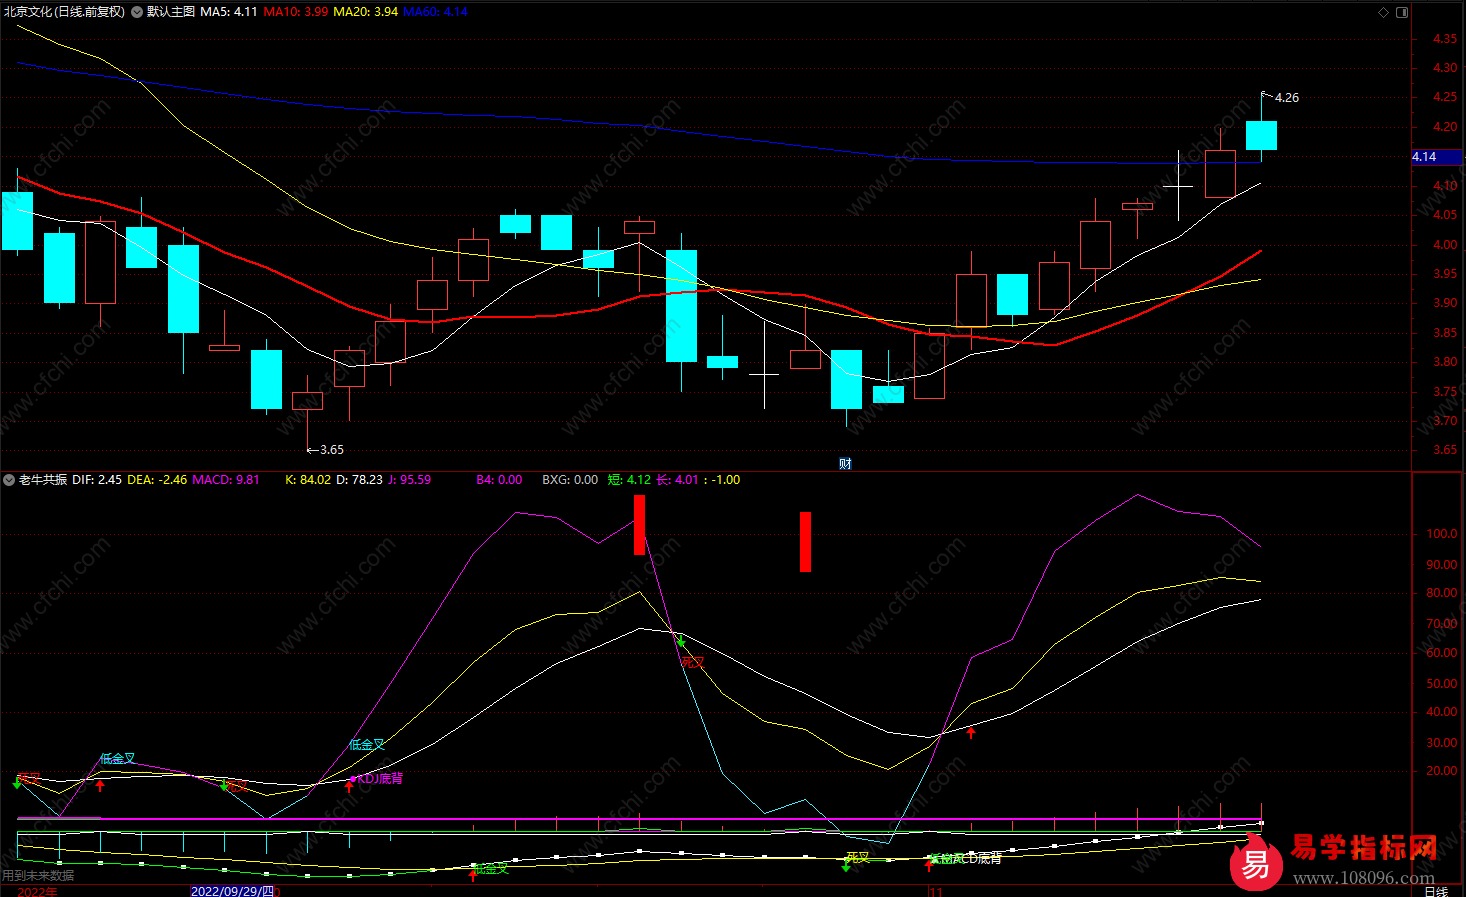The height and width of the screenshot is (897, 1466).
Task: Click the diamond icon at top right
Action: point(1384,12)
